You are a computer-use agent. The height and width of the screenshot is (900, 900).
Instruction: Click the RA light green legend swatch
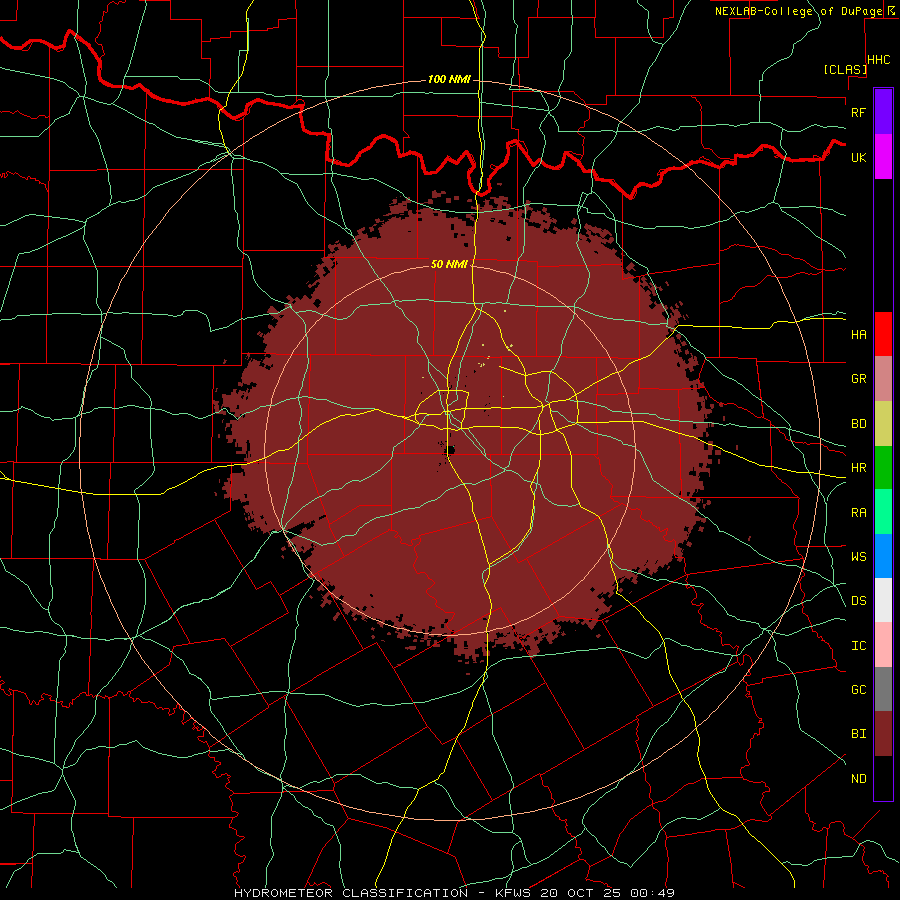[x=883, y=512]
